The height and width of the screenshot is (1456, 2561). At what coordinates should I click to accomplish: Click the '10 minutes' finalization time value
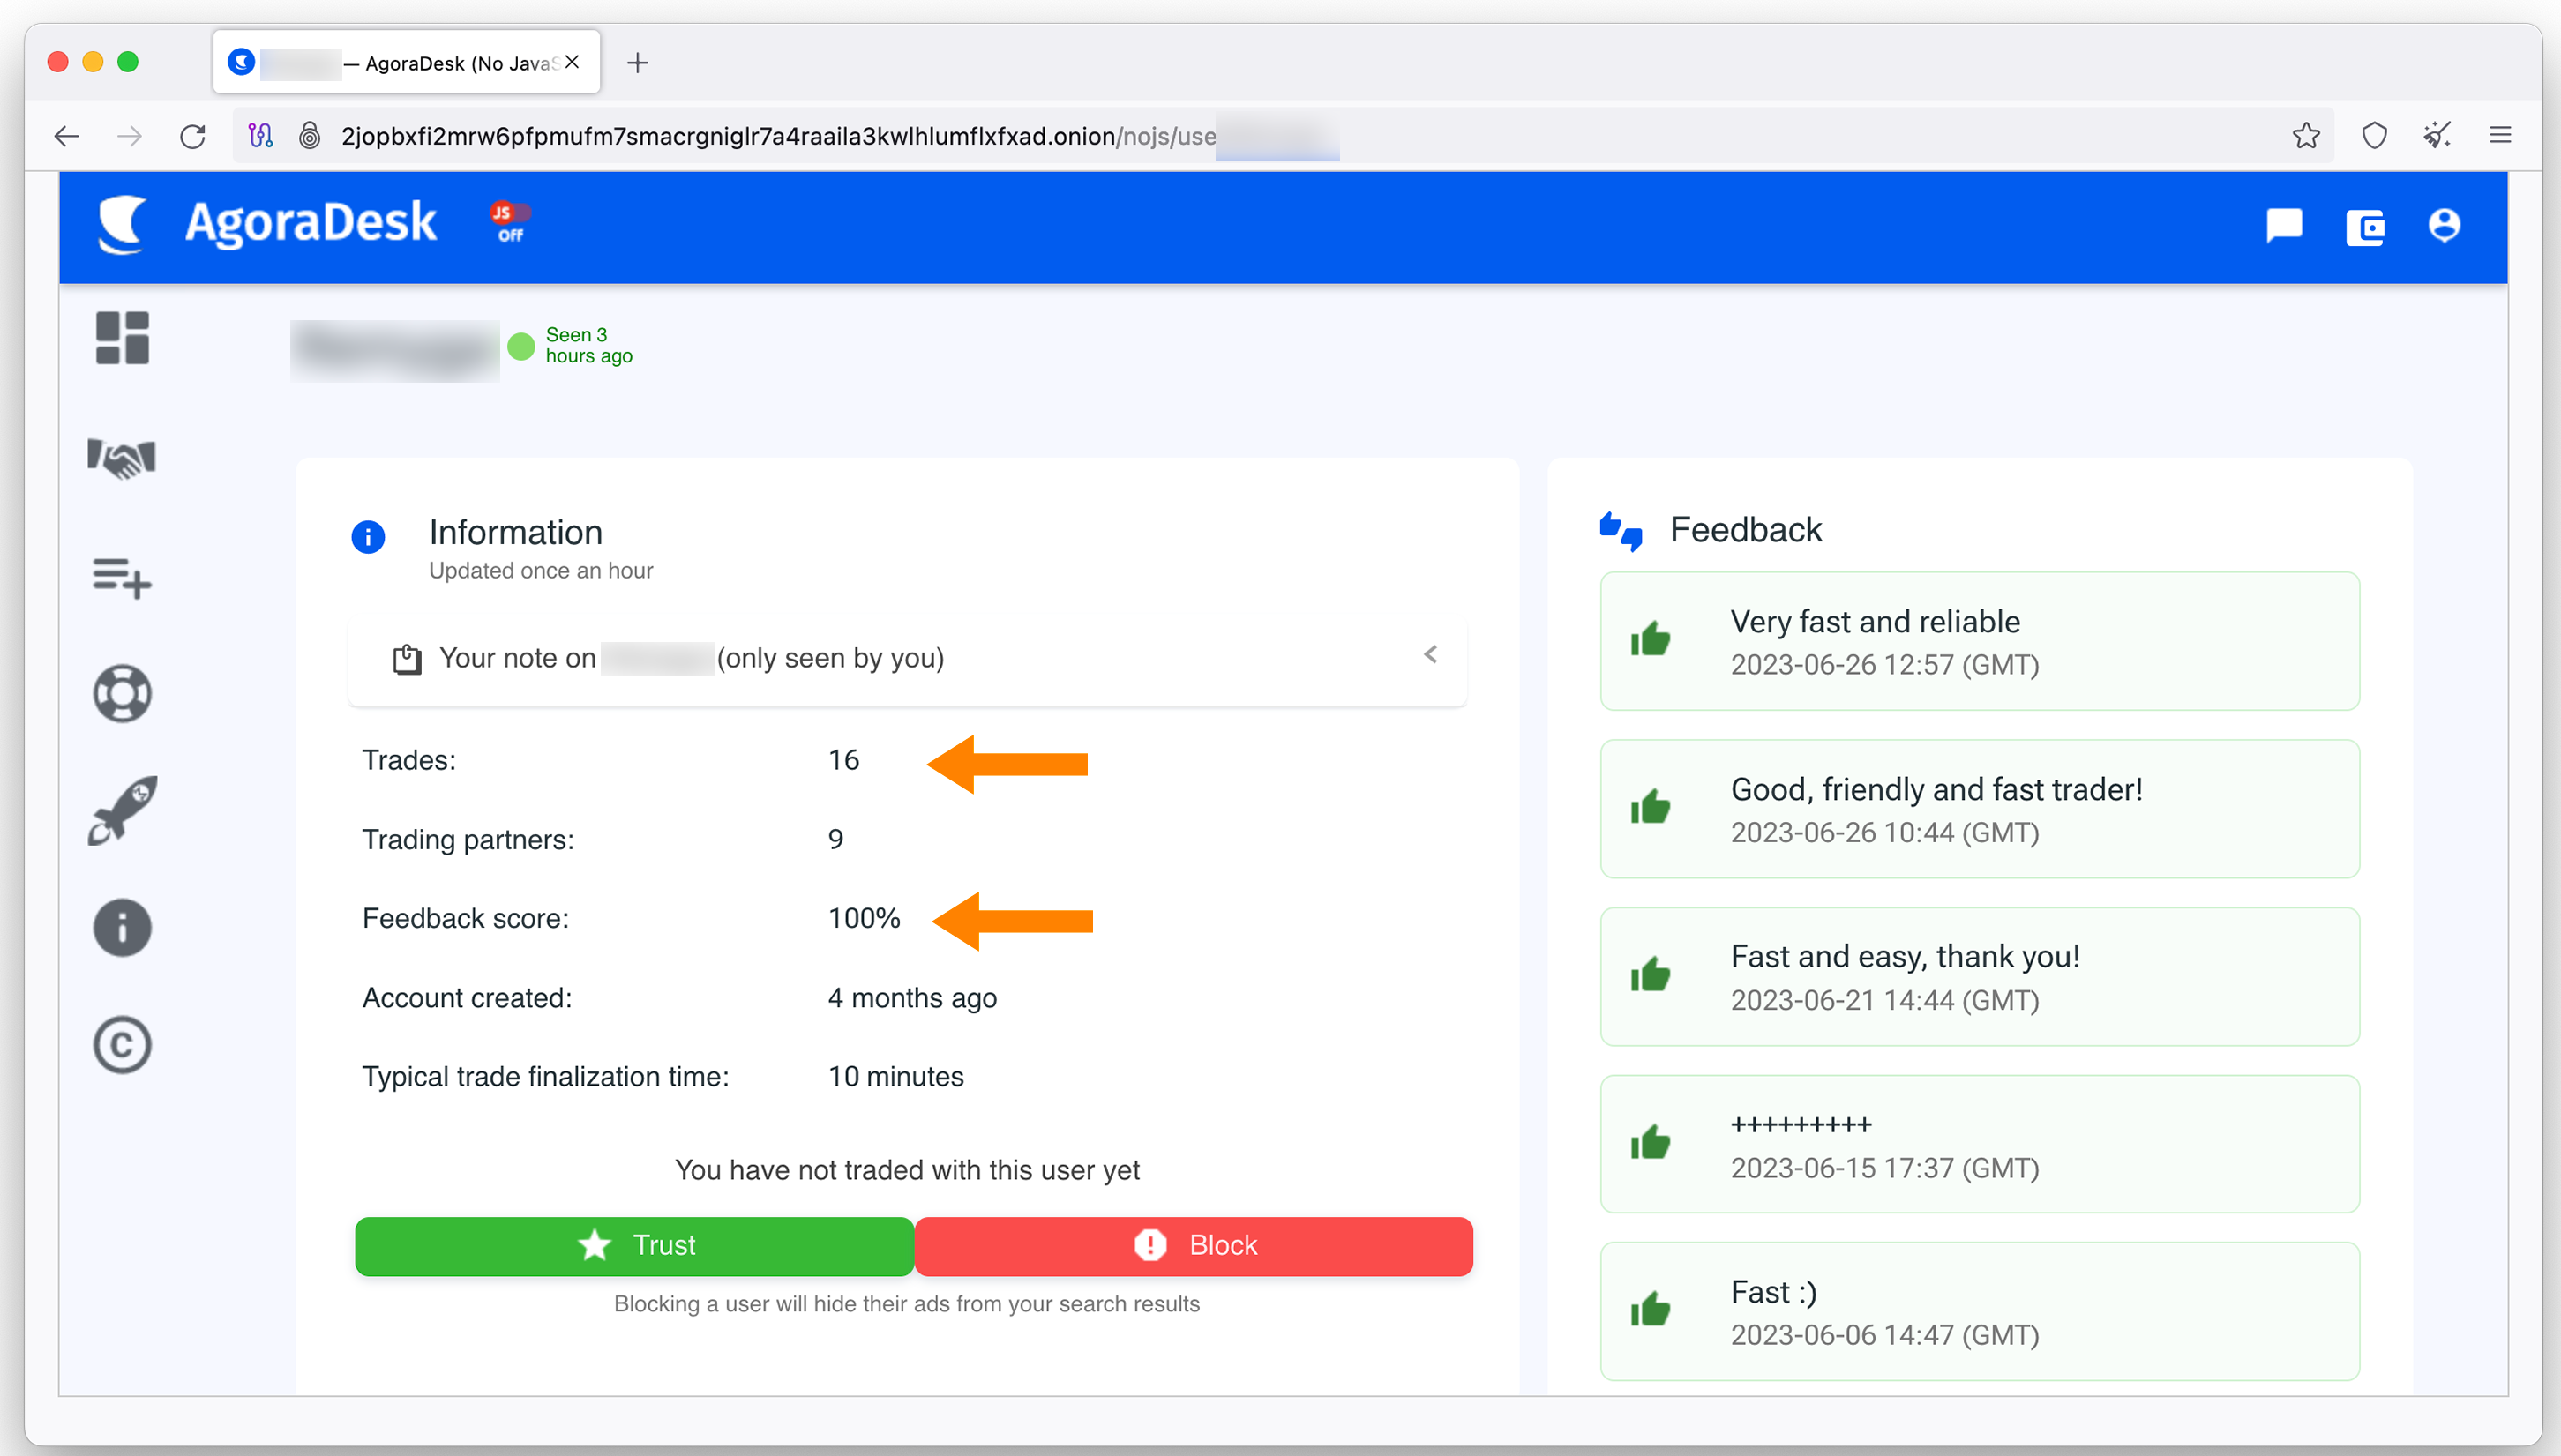pos(896,1077)
